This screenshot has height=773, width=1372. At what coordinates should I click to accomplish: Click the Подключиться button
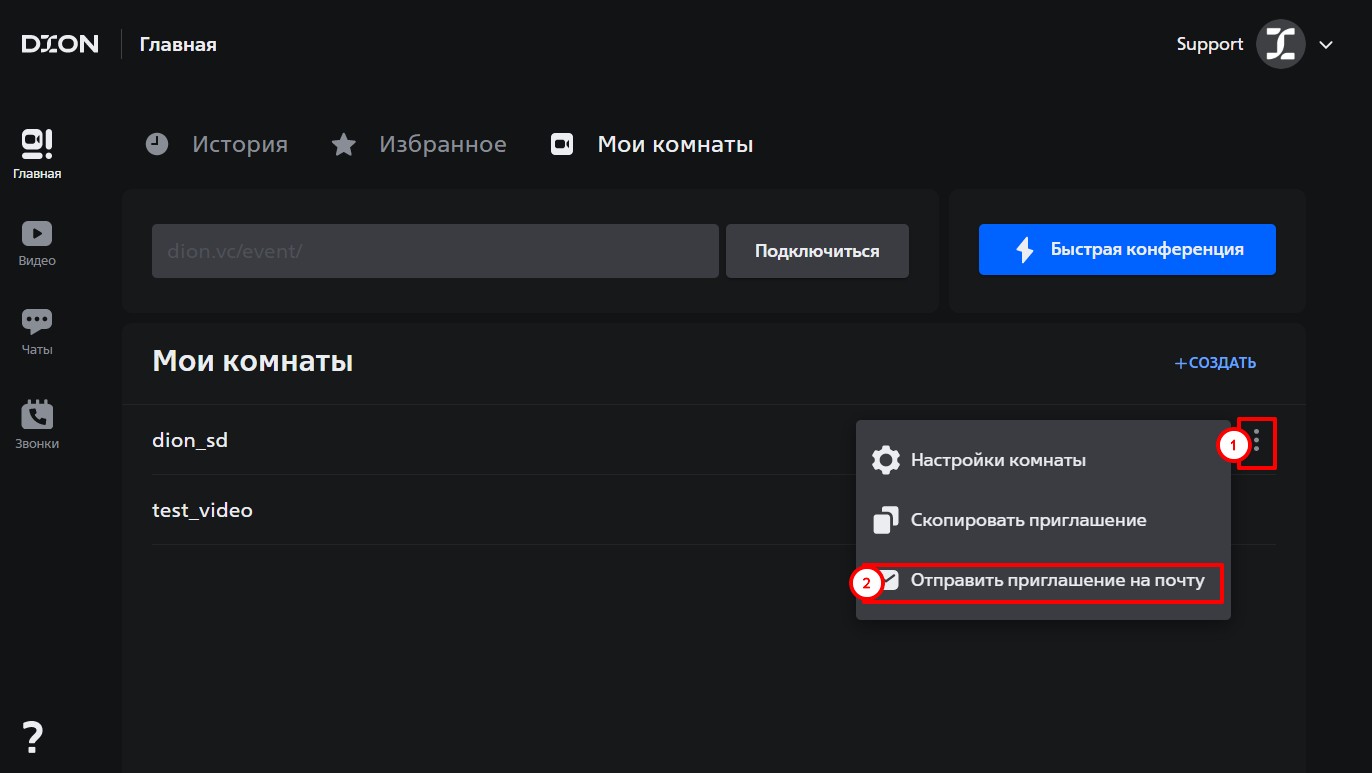click(817, 251)
